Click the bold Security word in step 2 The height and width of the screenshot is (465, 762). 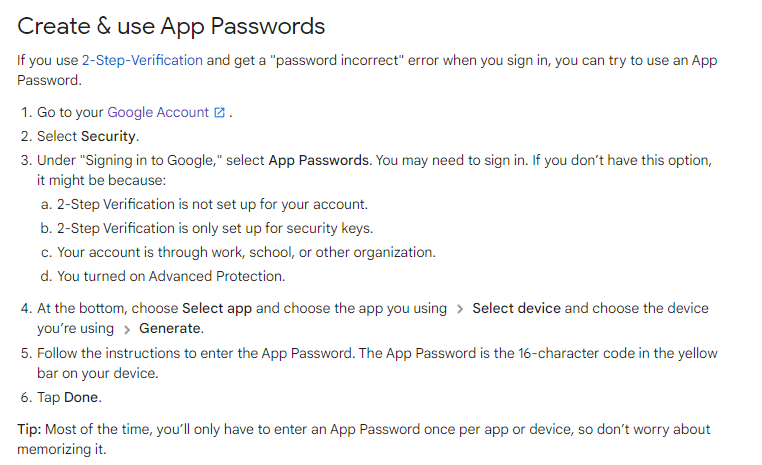[x=109, y=136]
